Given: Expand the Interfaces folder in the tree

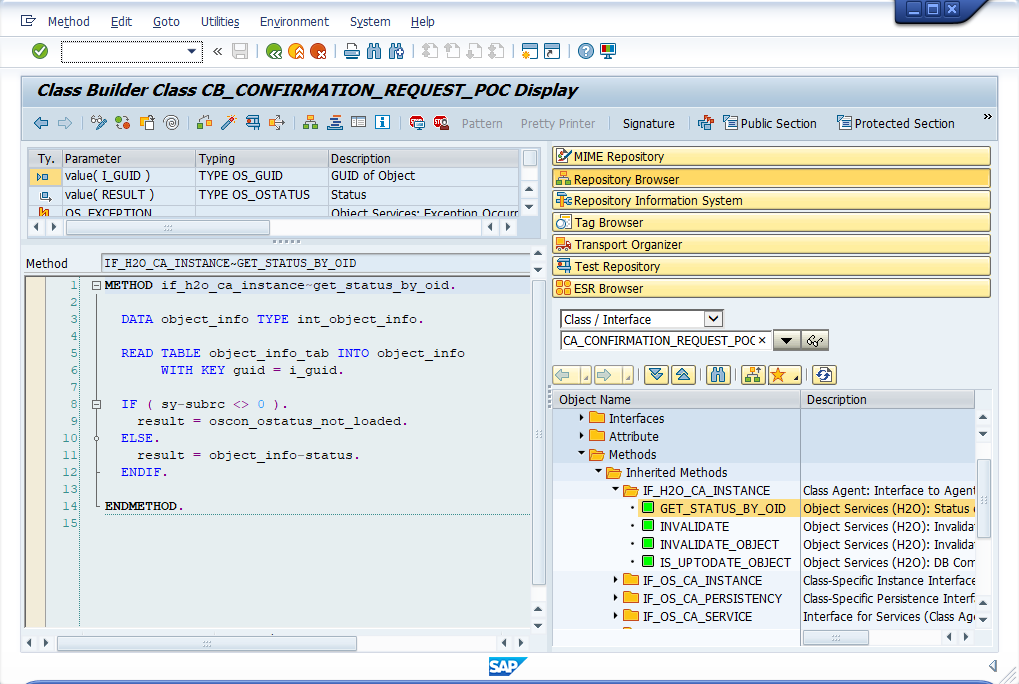Looking at the screenshot, I should 581,418.
